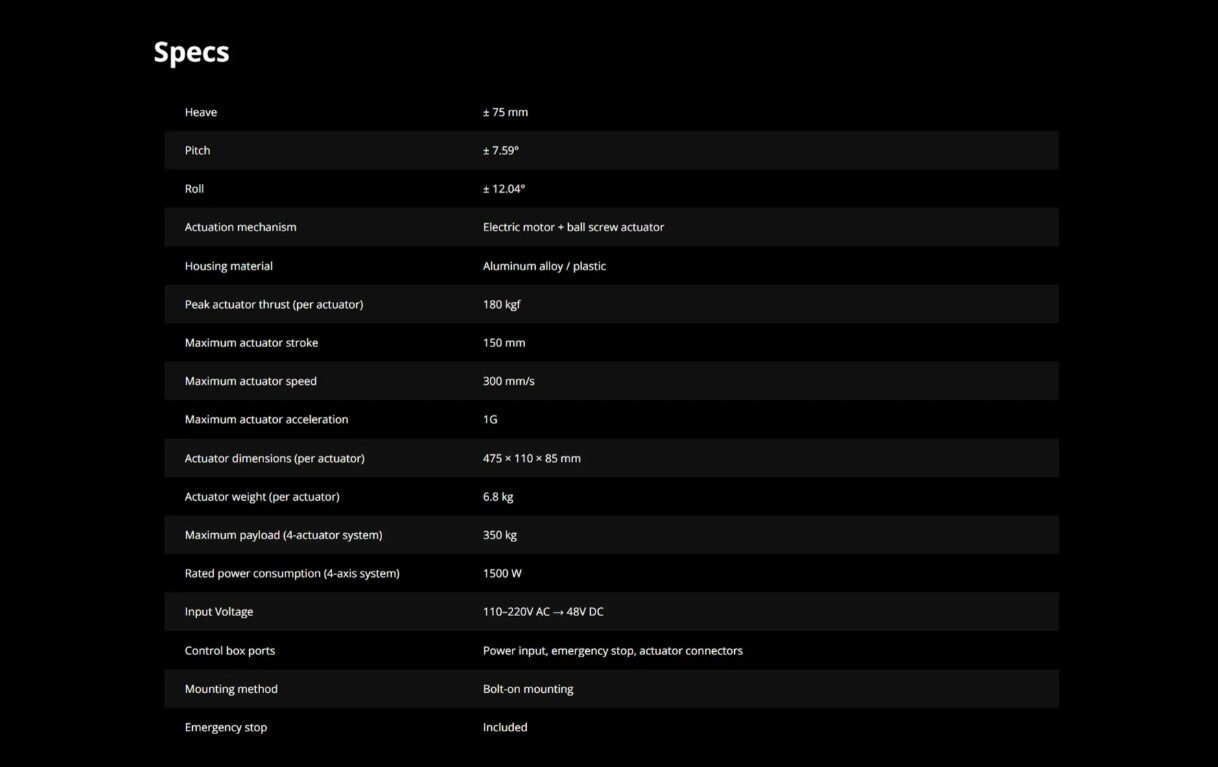
Task: Select Peak actuator thrust label
Action: coord(274,304)
